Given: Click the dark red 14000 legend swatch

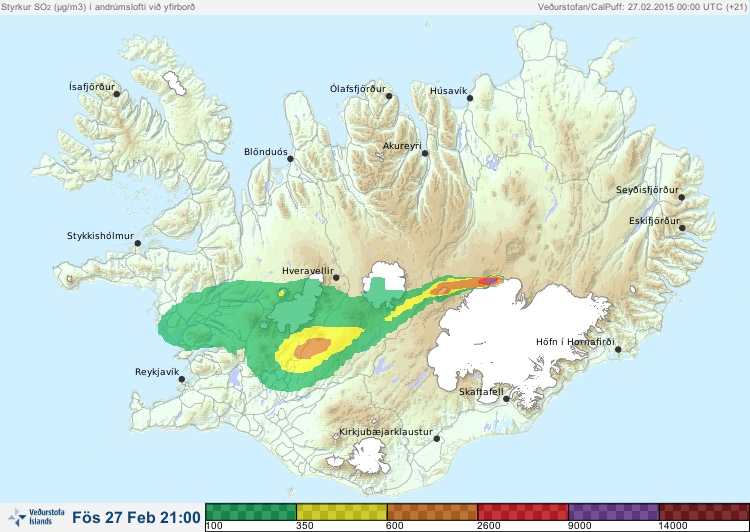Looking at the screenshot, I should click(x=704, y=512).
